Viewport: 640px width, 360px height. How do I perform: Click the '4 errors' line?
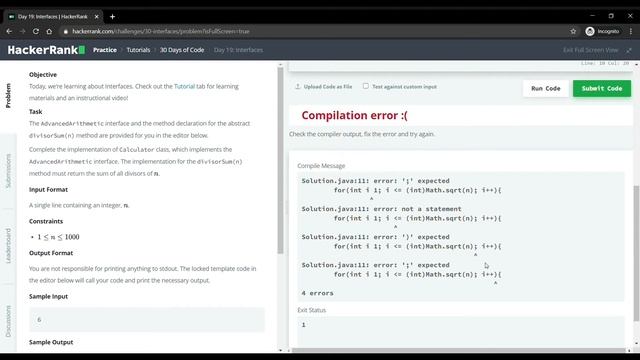(318, 293)
